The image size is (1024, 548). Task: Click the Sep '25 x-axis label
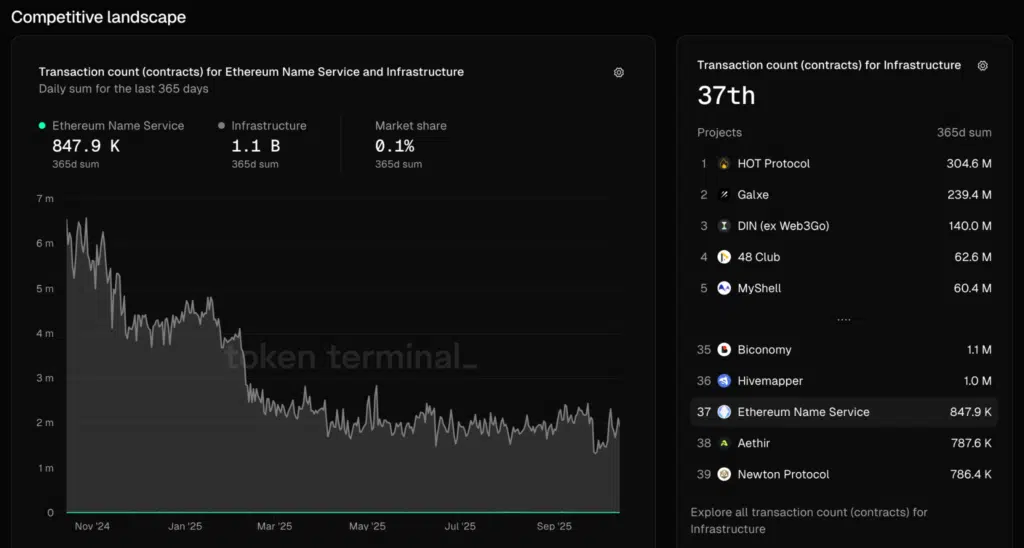pos(554,526)
